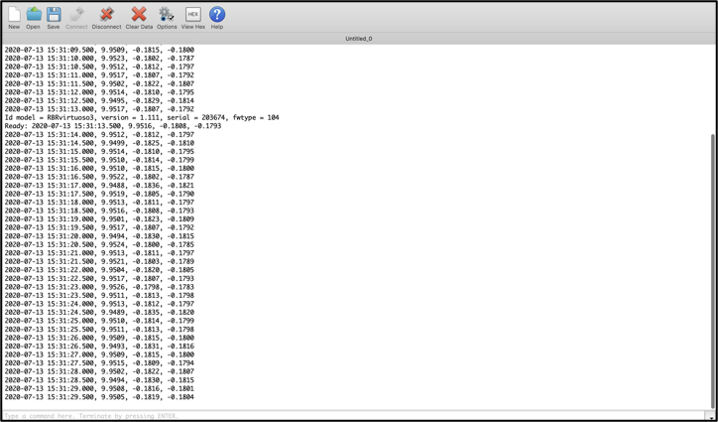The width and height of the screenshot is (718, 422).
Task: Clear received data with Clear Data
Action: coord(139,15)
